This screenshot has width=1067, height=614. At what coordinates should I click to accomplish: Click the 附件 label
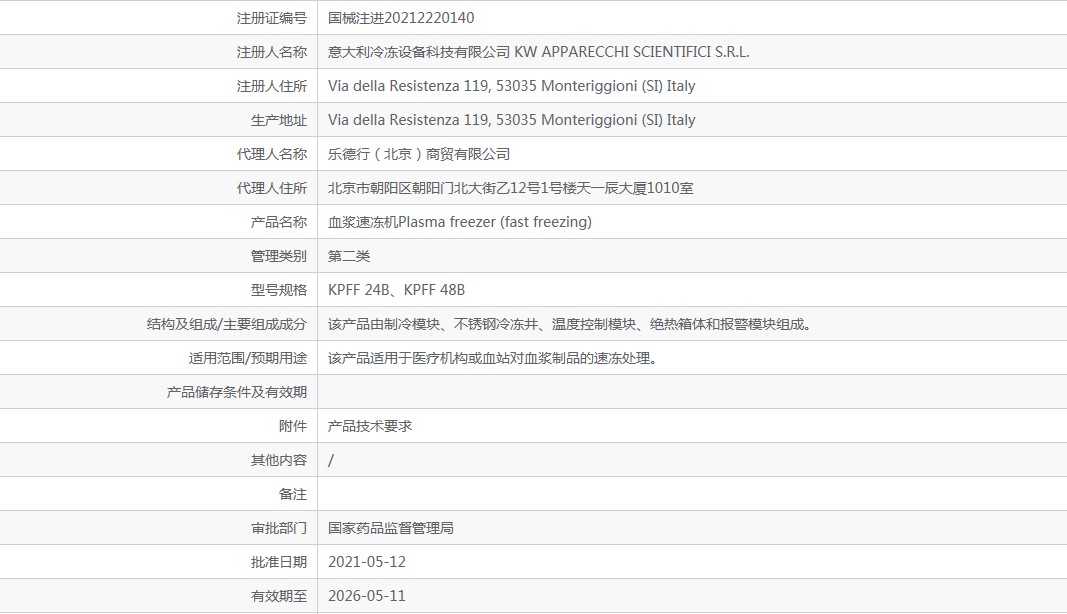pos(293,426)
